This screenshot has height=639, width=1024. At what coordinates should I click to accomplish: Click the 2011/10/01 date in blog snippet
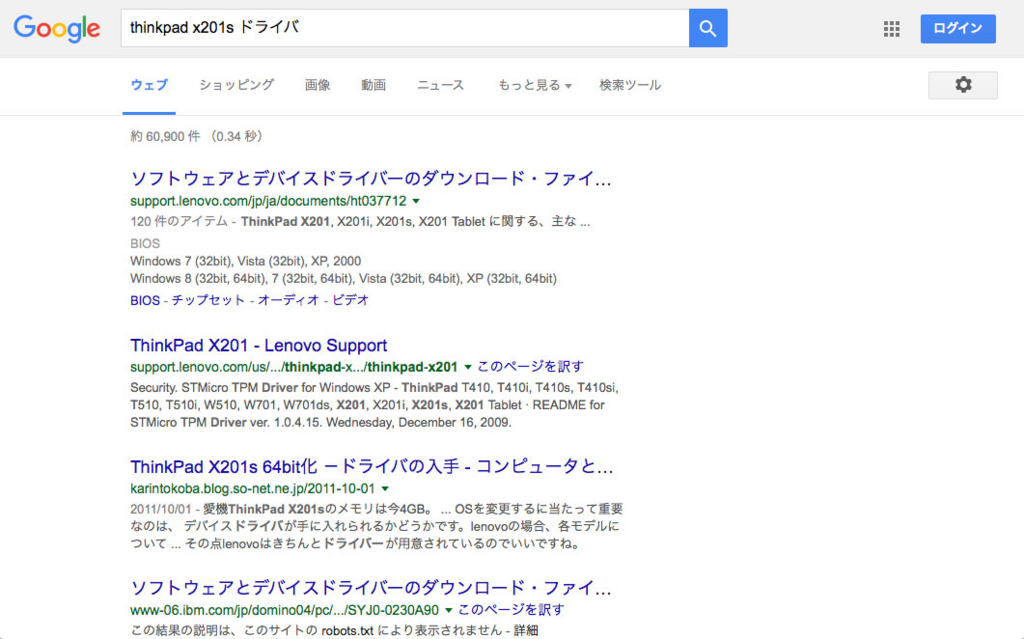[x=161, y=508]
